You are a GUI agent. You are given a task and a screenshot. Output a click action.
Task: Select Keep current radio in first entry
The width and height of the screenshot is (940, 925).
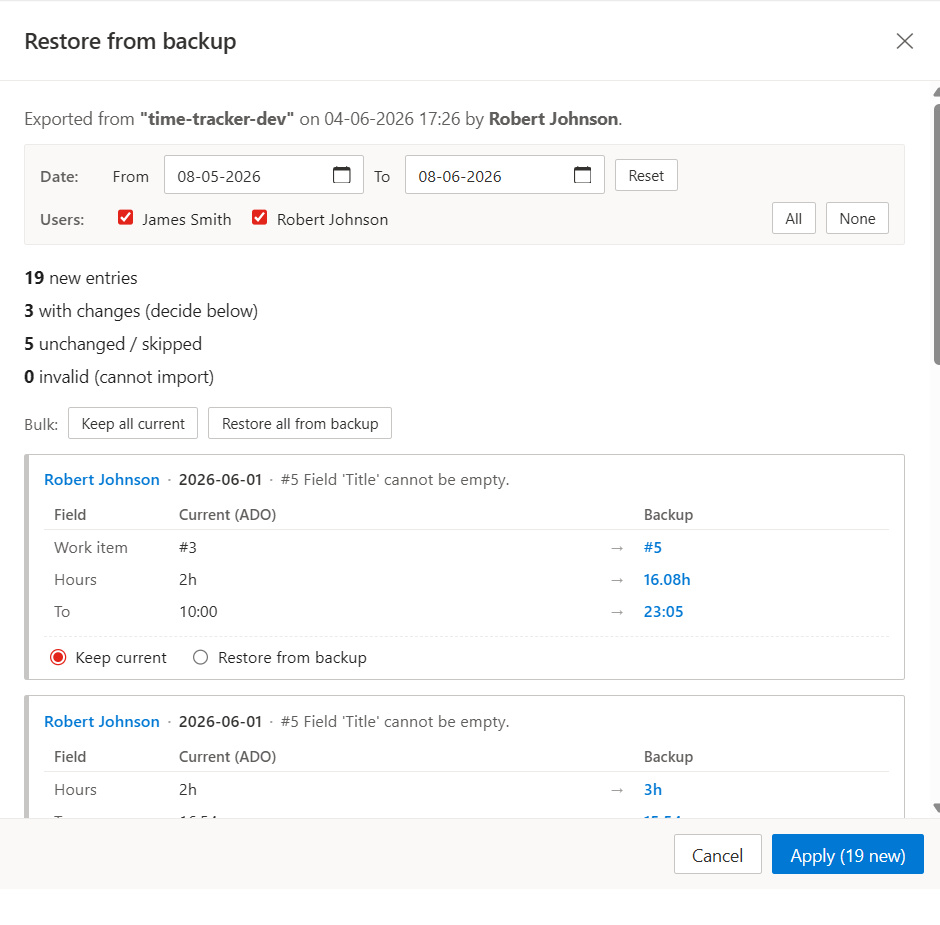(x=58, y=658)
